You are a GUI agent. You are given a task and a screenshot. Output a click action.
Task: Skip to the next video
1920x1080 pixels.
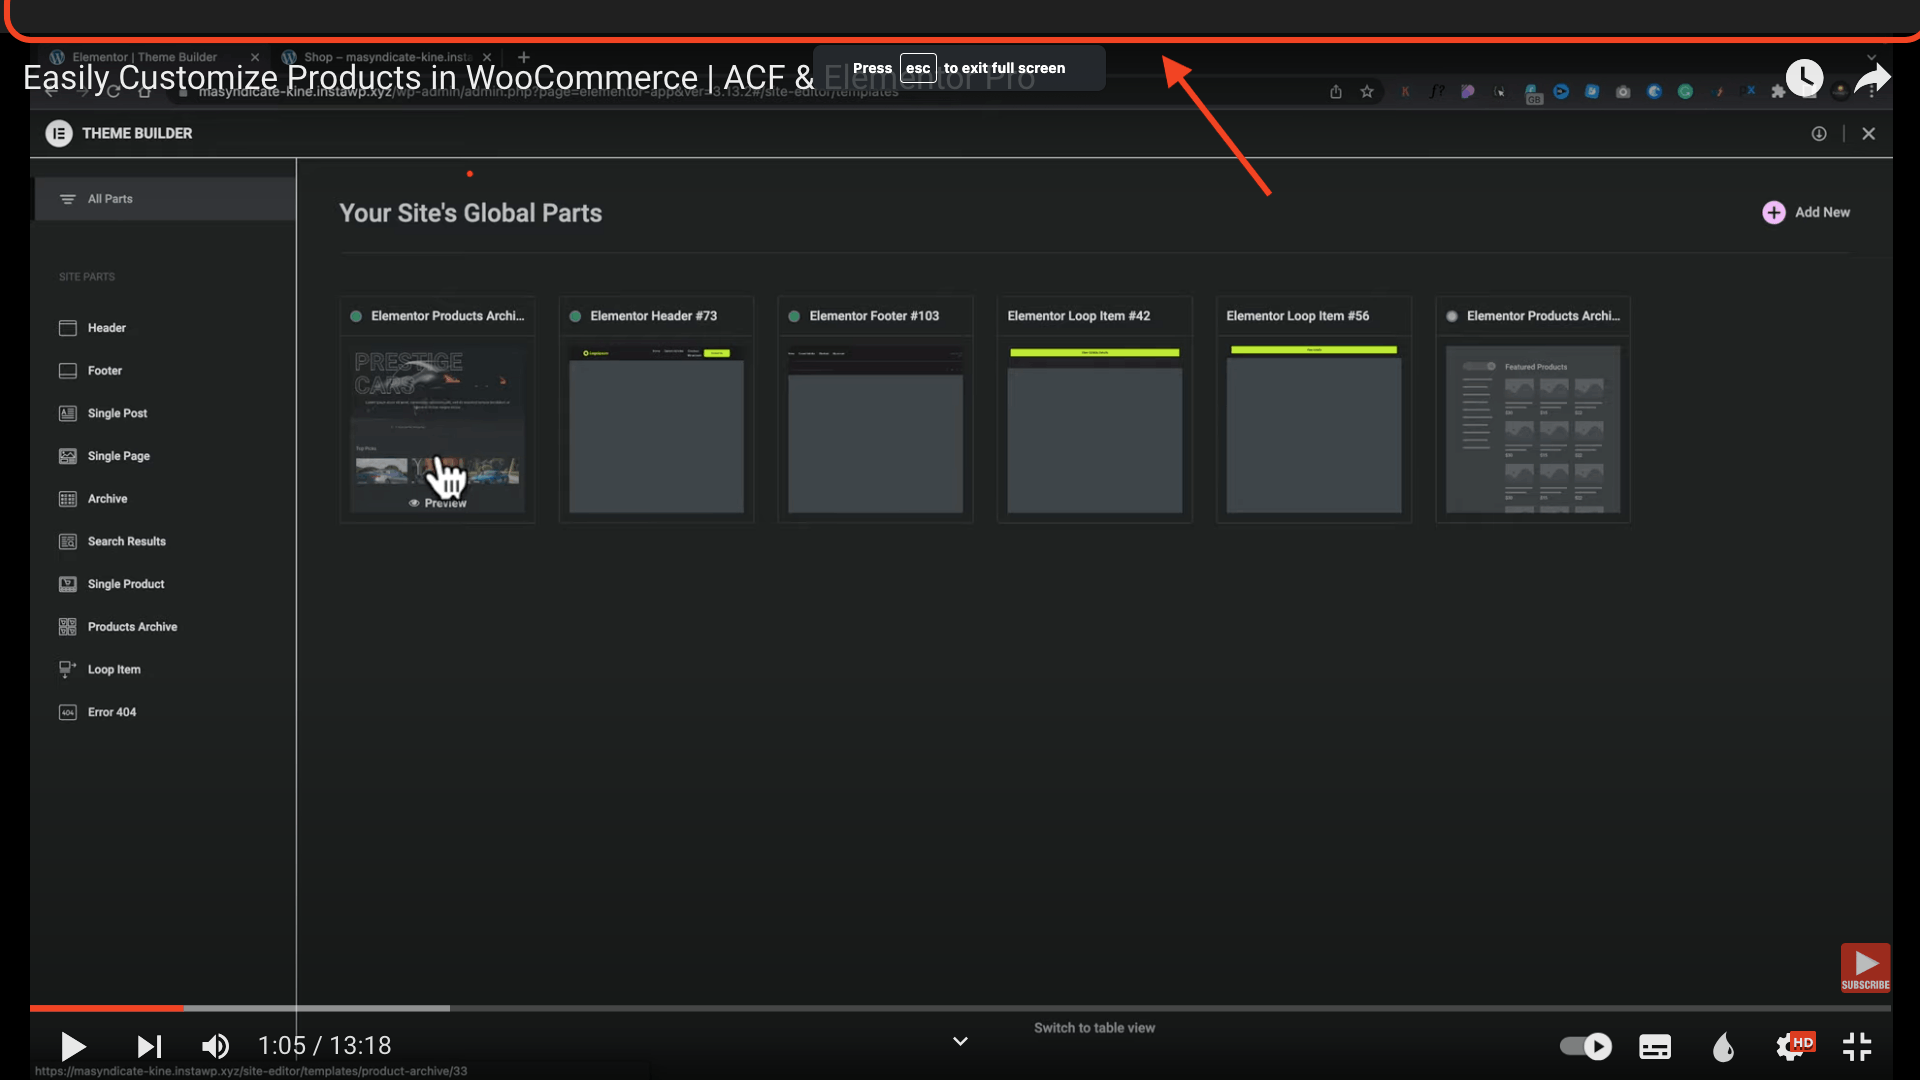(149, 1046)
